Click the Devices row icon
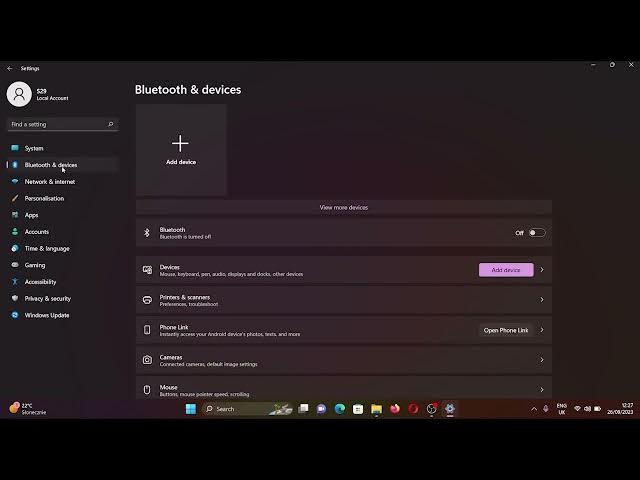This screenshot has height=480, width=640. coord(147,270)
